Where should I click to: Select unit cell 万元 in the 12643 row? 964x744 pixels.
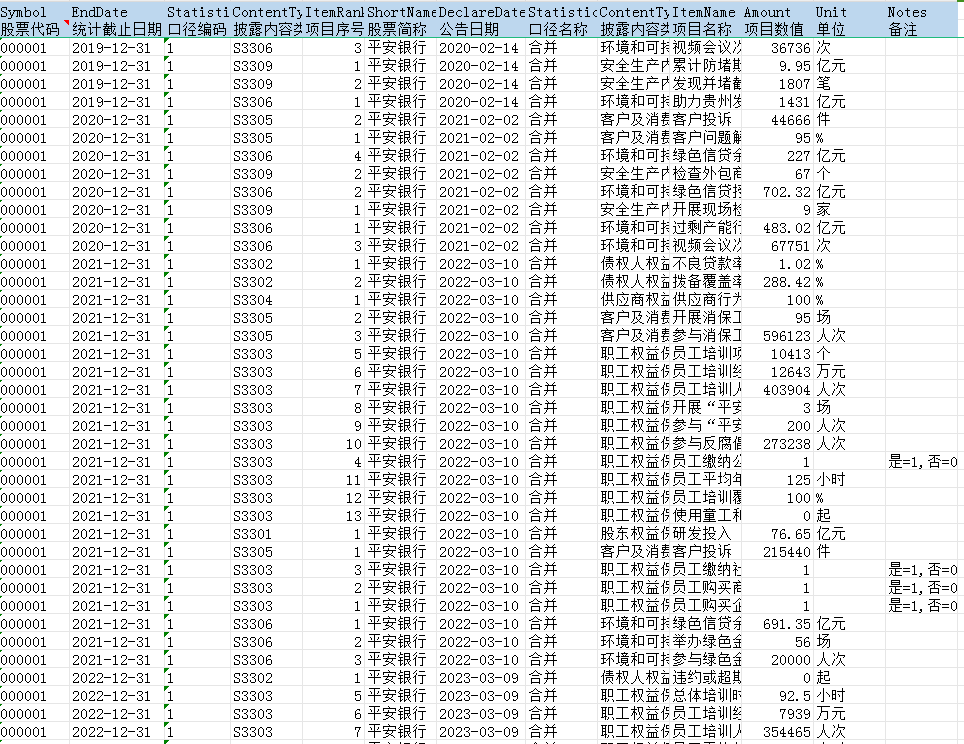click(x=850, y=372)
